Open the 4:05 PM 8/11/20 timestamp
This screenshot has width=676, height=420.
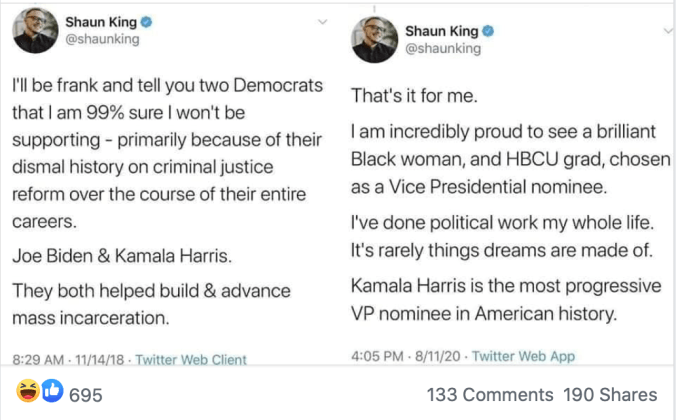pyautogui.click(x=406, y=356)
